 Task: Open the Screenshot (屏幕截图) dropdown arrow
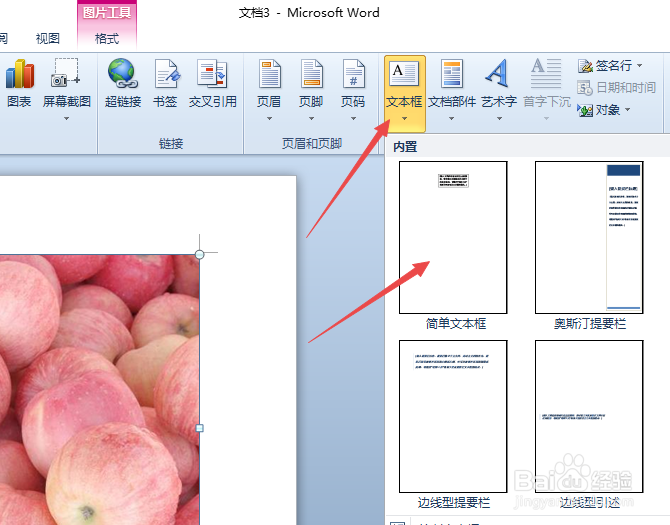click(x=66, y=118)
